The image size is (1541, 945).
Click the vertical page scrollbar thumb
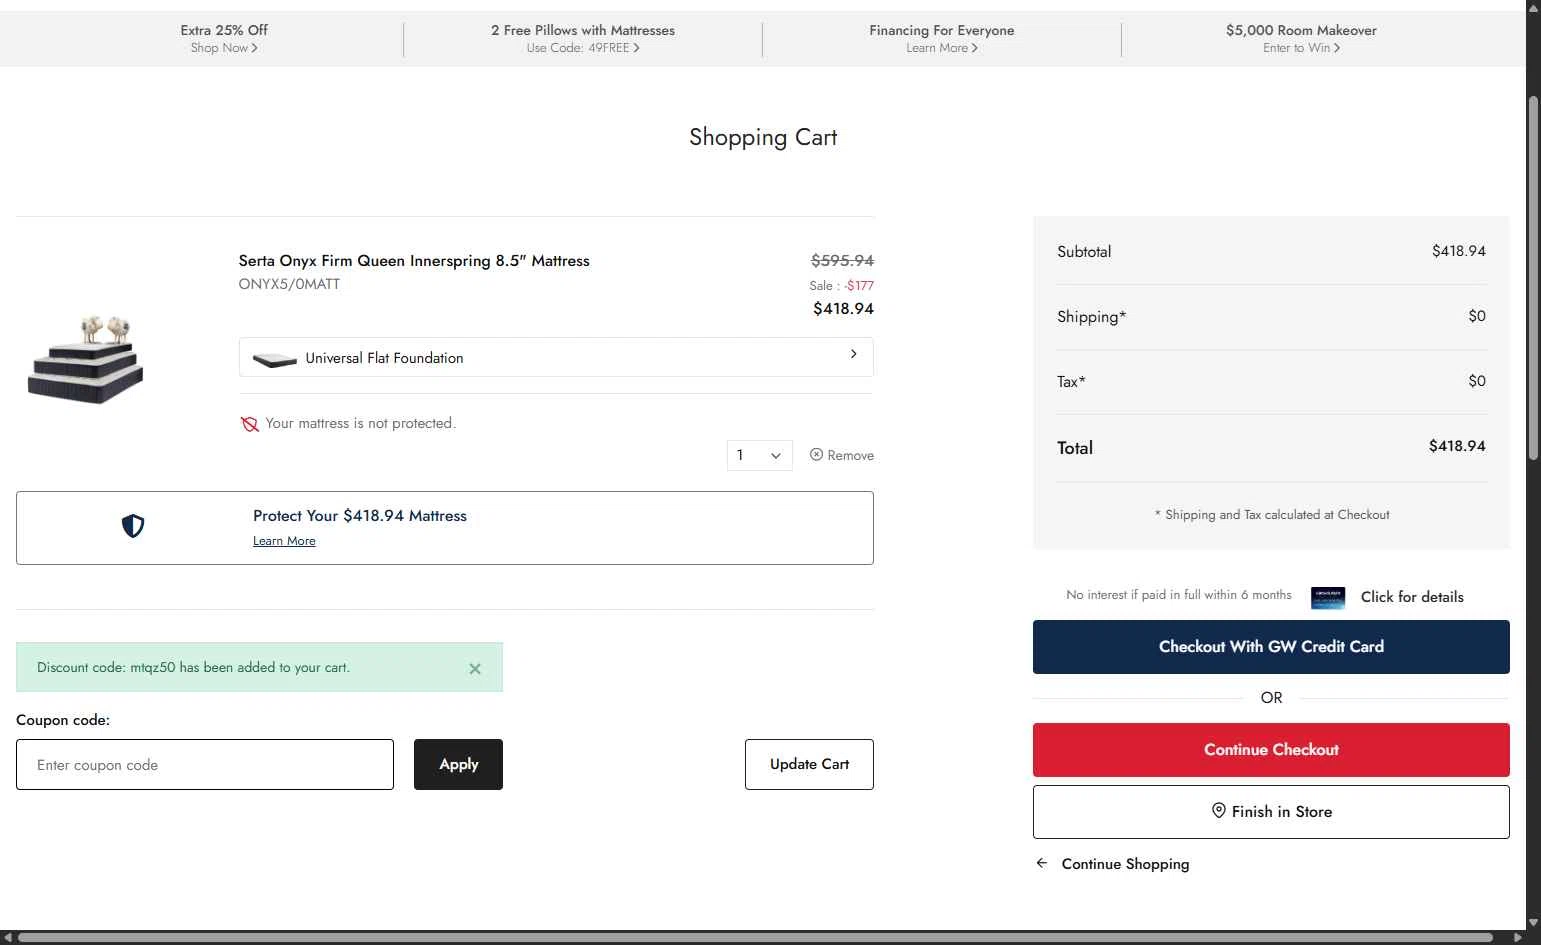coord(1533,278)
